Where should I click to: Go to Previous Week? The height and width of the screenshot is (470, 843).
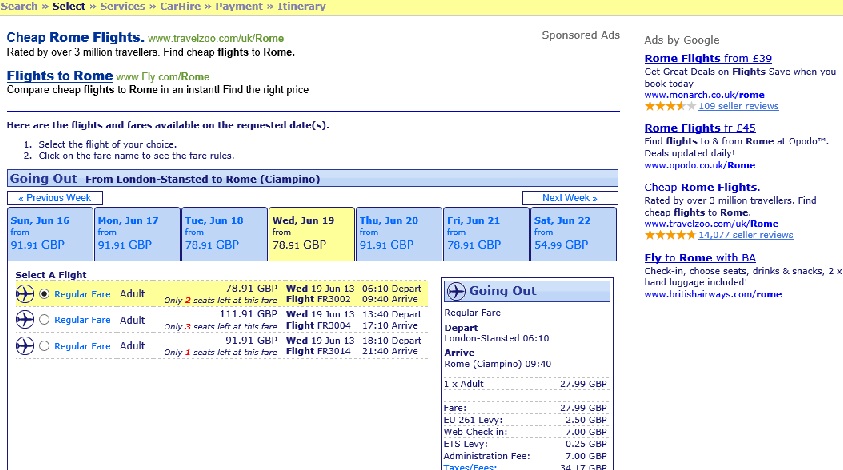[55, 198]
